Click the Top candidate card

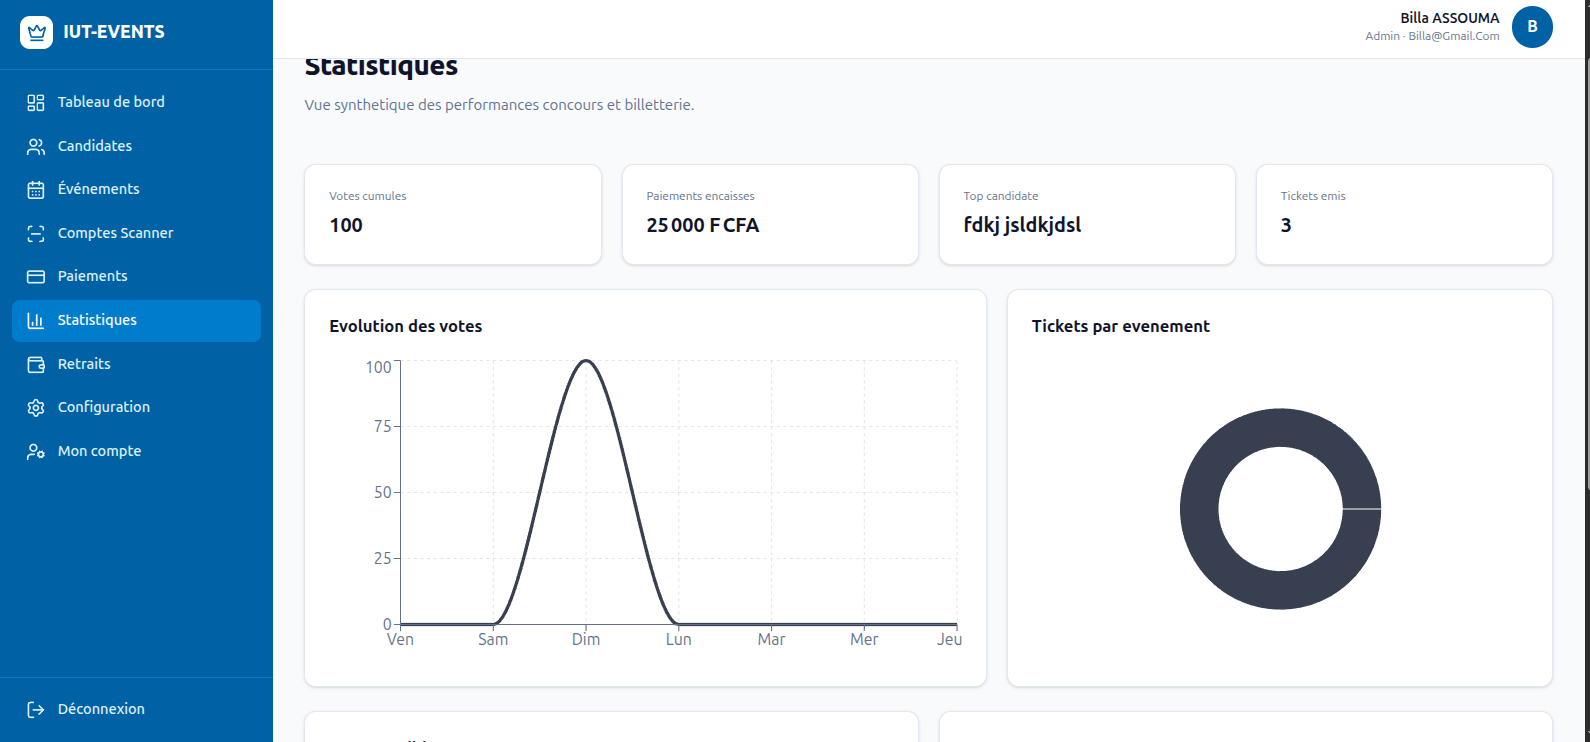(1087, 215)
